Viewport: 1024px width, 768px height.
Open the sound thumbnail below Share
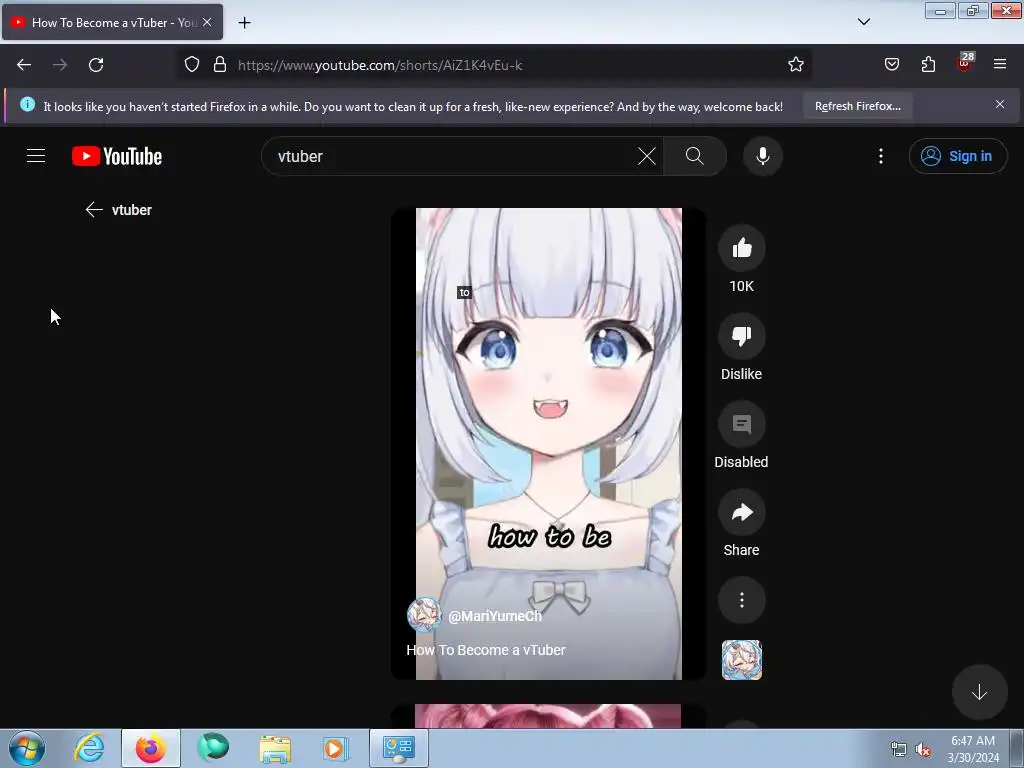pyautogui.click(x=741, y=660)
